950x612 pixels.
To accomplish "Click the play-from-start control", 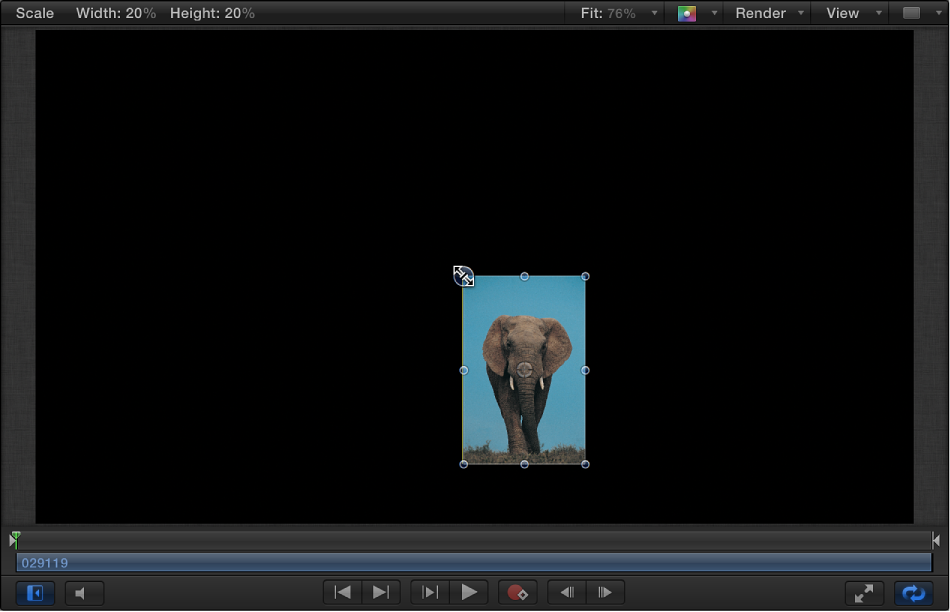I will pyautogui.click(x=429, y=592).
